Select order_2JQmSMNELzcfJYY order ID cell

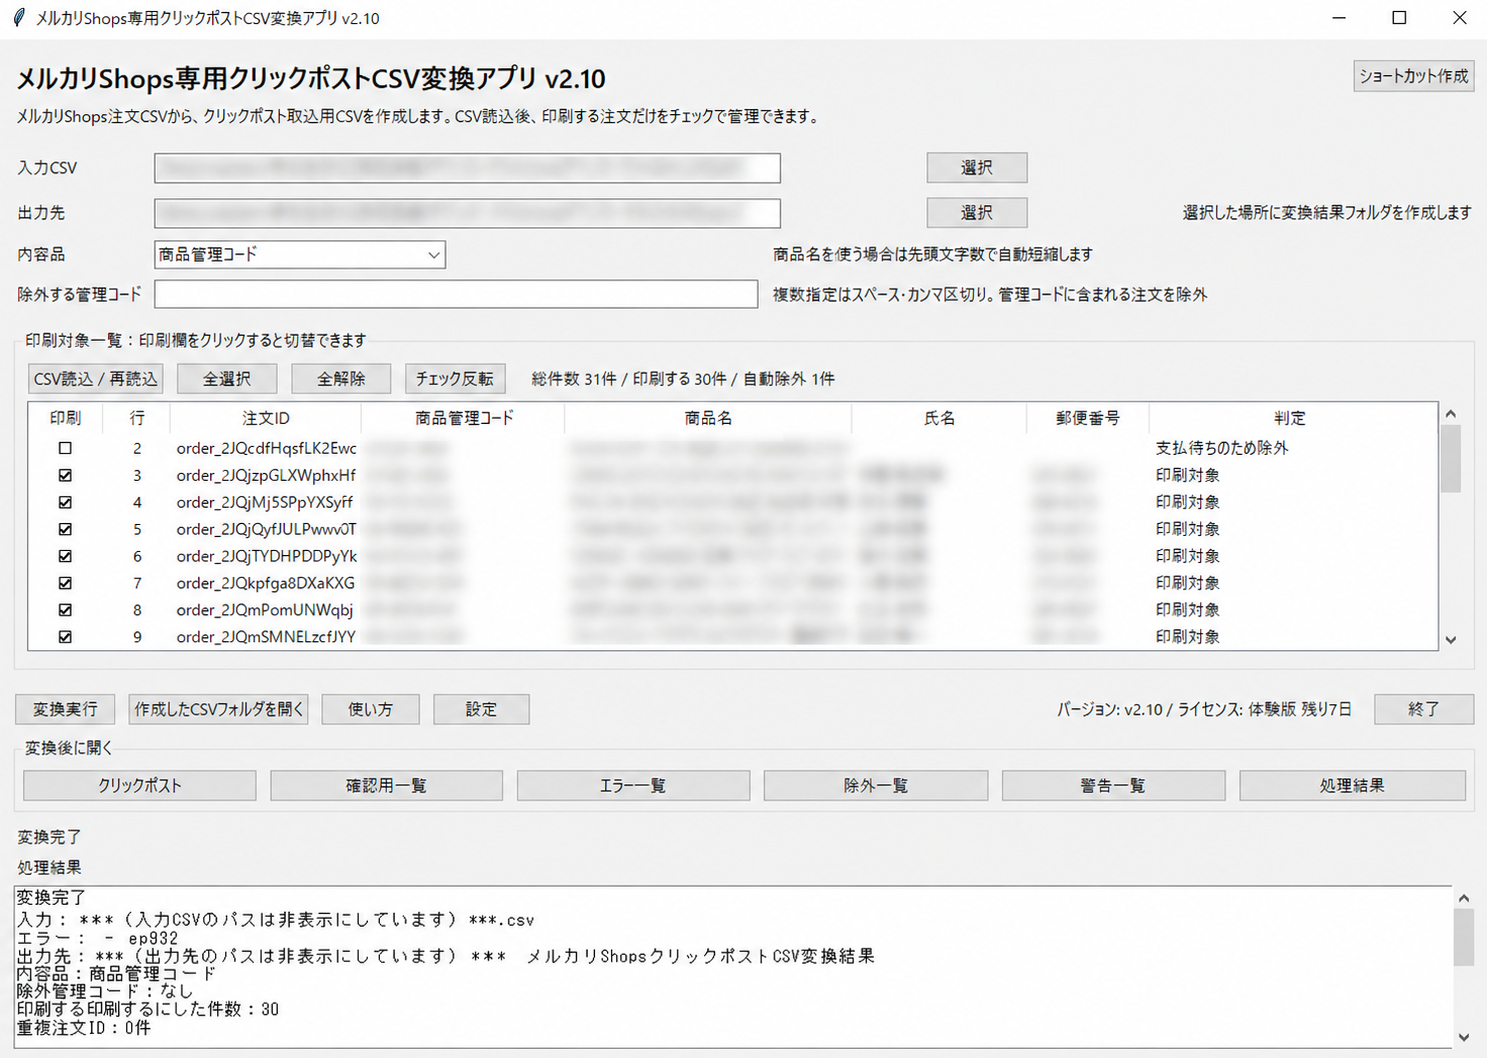coord(266,637)
